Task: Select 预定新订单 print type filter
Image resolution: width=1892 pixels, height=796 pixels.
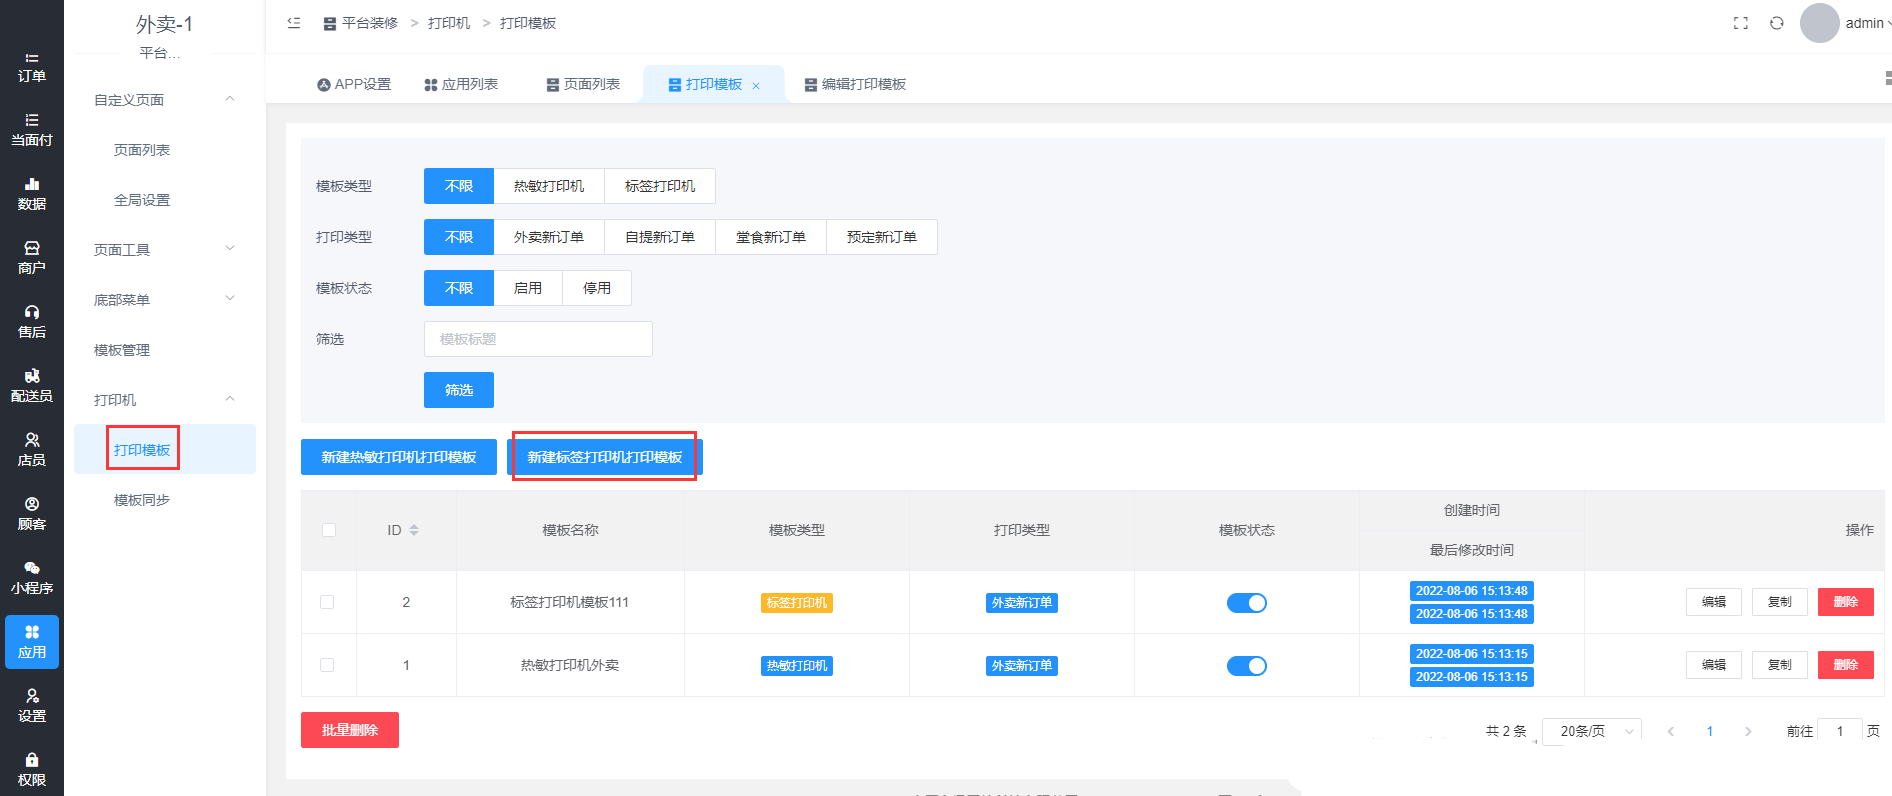Action: (882, 237)
